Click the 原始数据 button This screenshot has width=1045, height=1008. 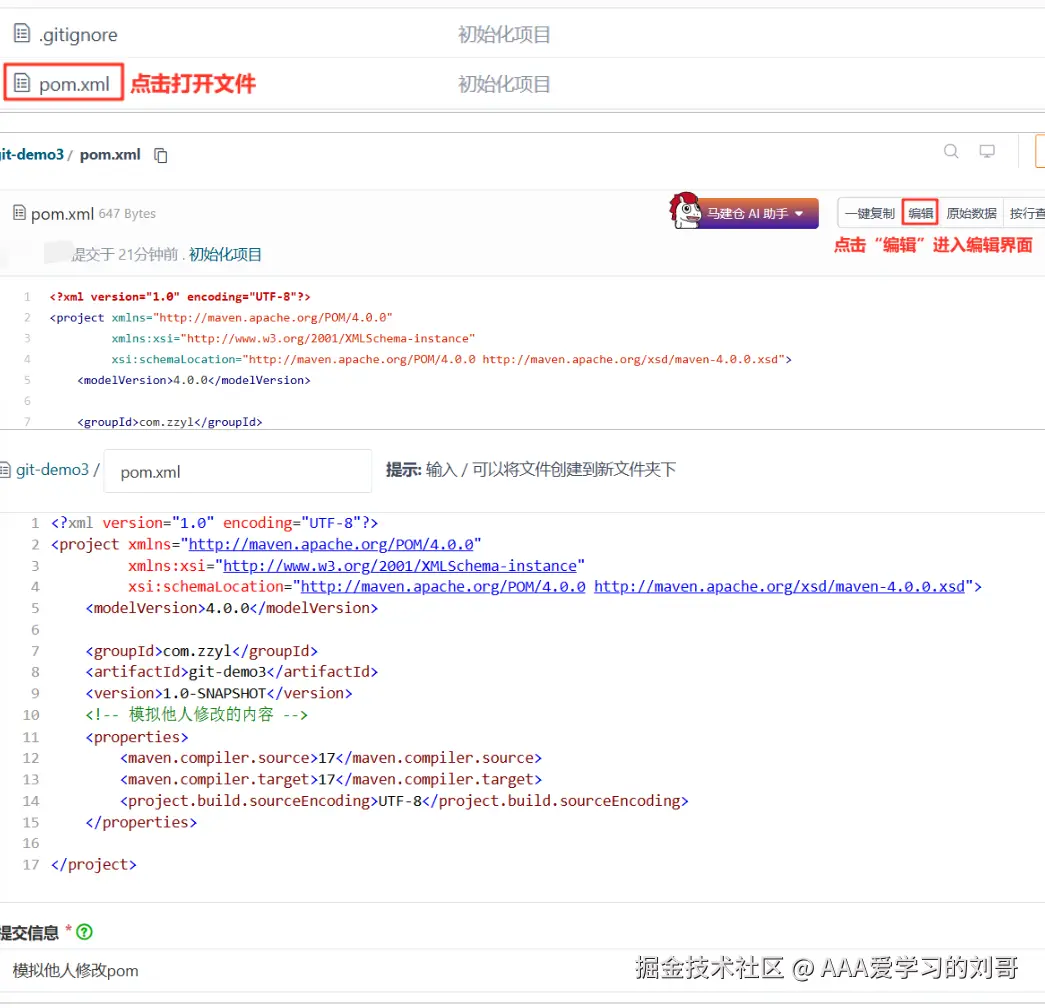click(971, 213)
